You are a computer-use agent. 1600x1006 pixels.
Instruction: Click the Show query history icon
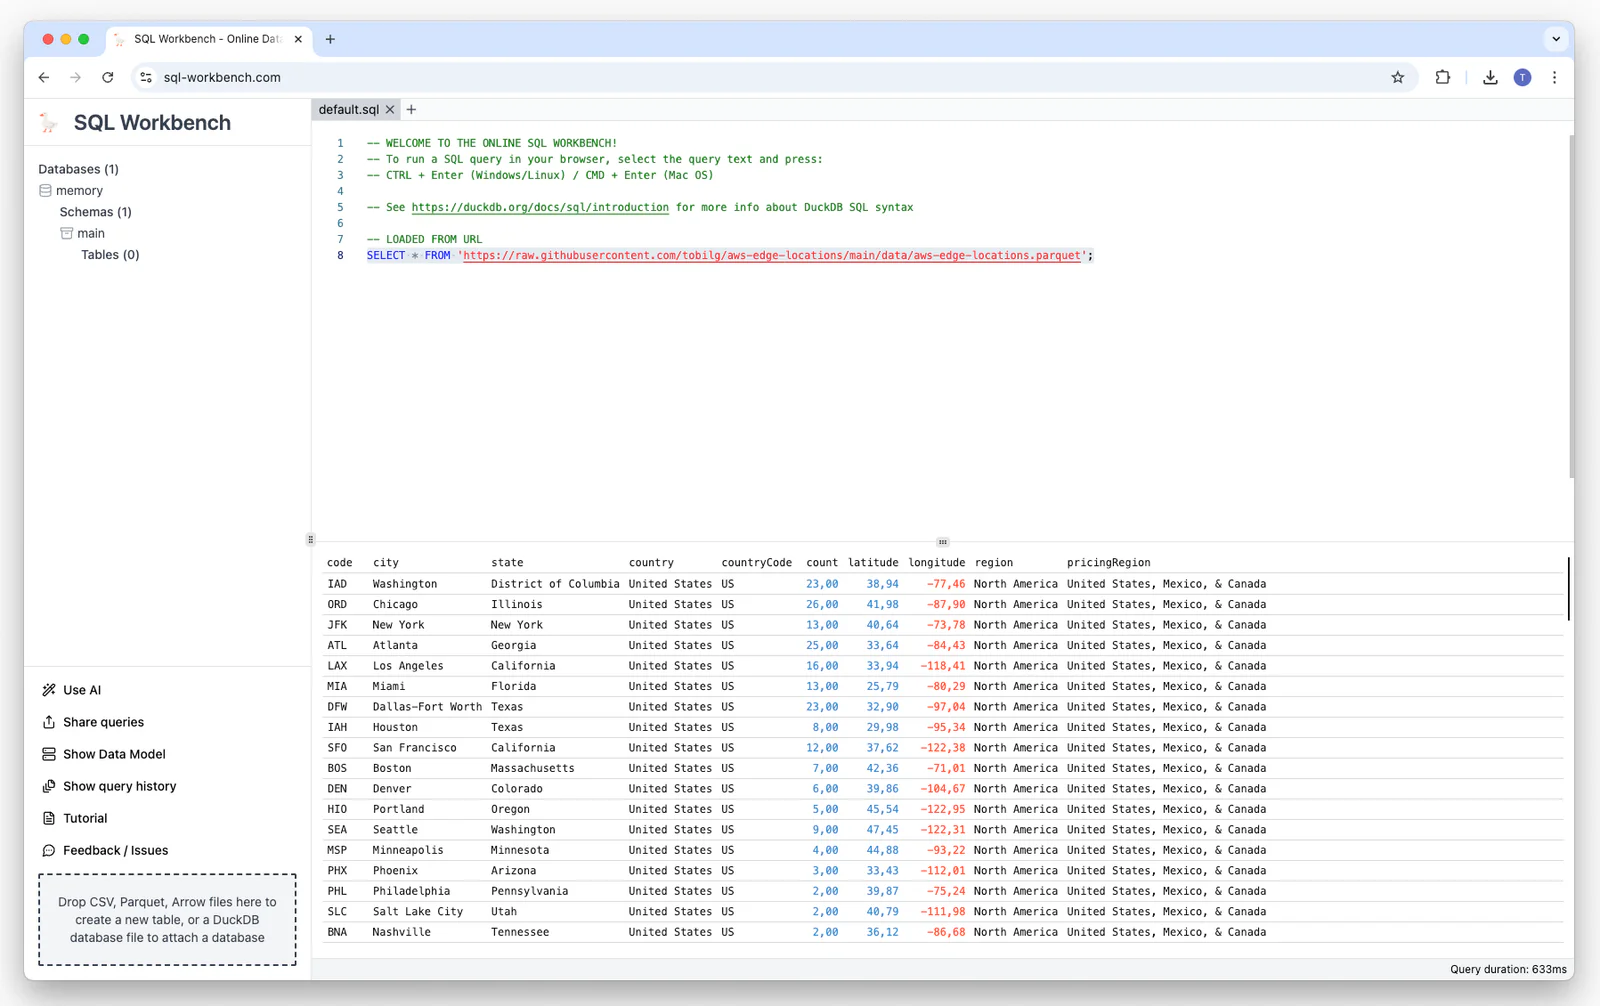(x=49, y=786)
